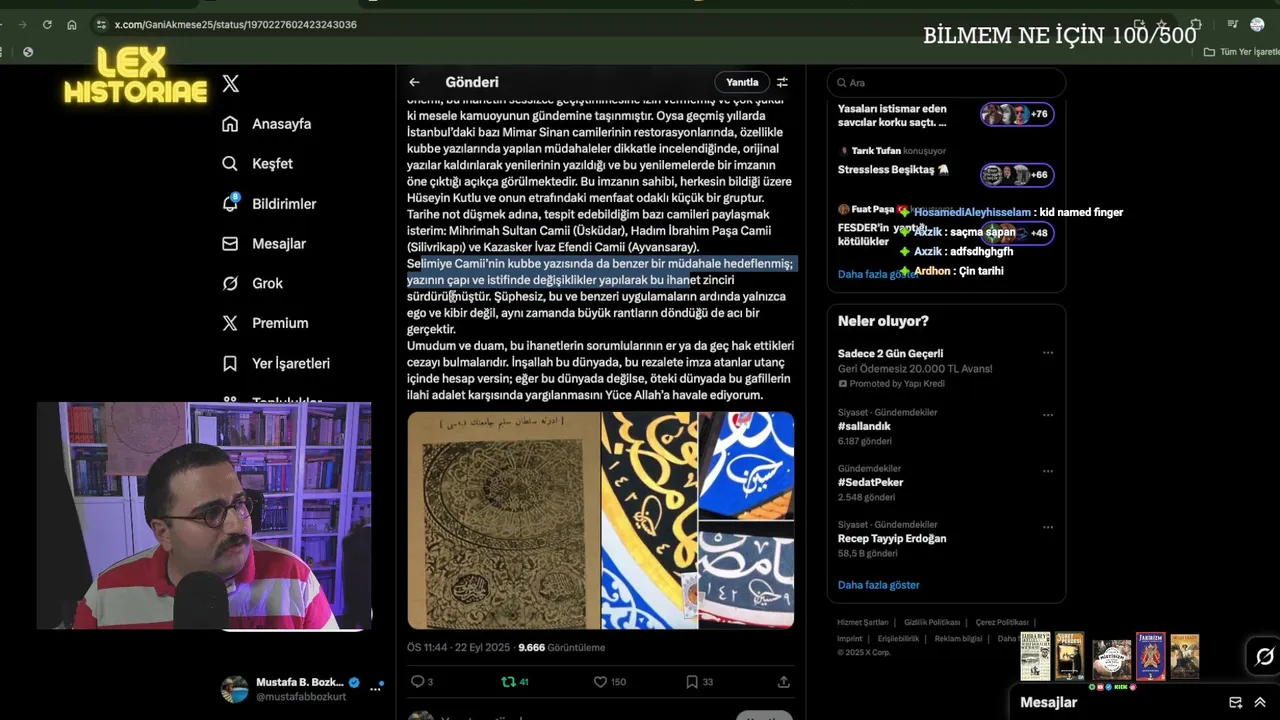Click the site info icon in the address bar

point(101,24)
